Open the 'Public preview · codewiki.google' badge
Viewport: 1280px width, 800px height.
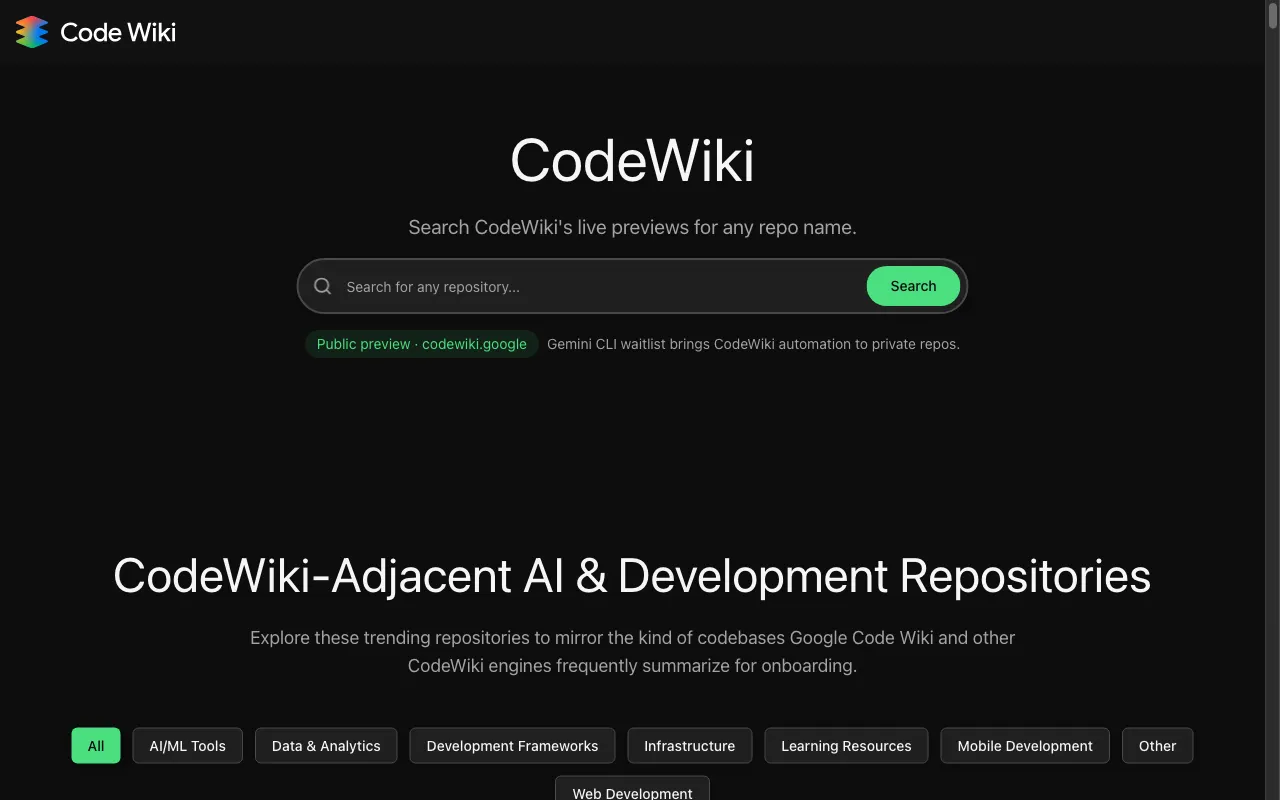[x=422, y=344]
